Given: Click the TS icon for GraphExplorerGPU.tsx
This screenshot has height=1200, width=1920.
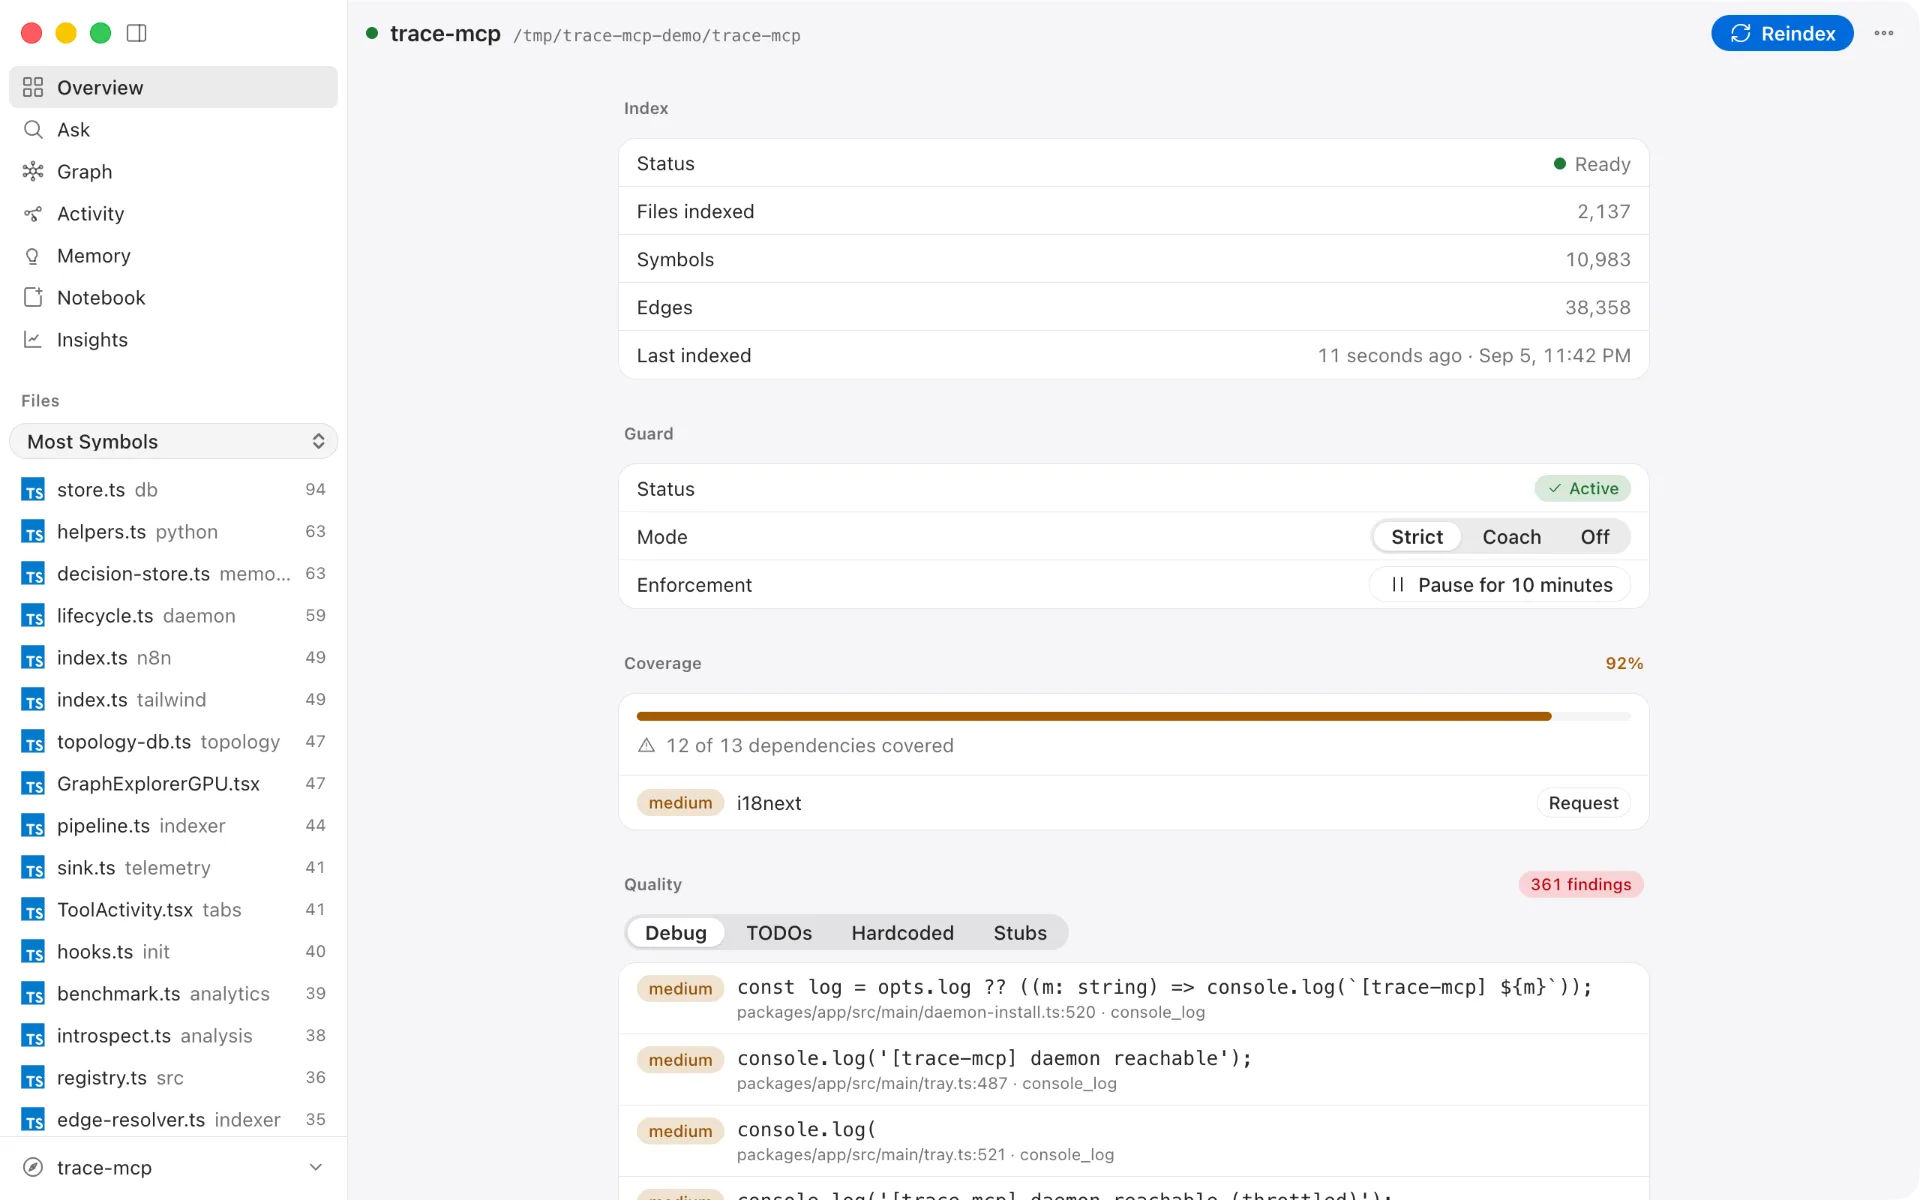Looking at the screenshot, I should tap(33, 784).
